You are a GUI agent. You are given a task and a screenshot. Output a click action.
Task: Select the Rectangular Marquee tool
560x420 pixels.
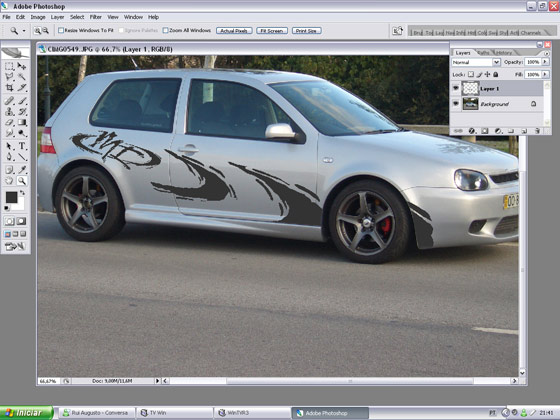pos(9,66)
